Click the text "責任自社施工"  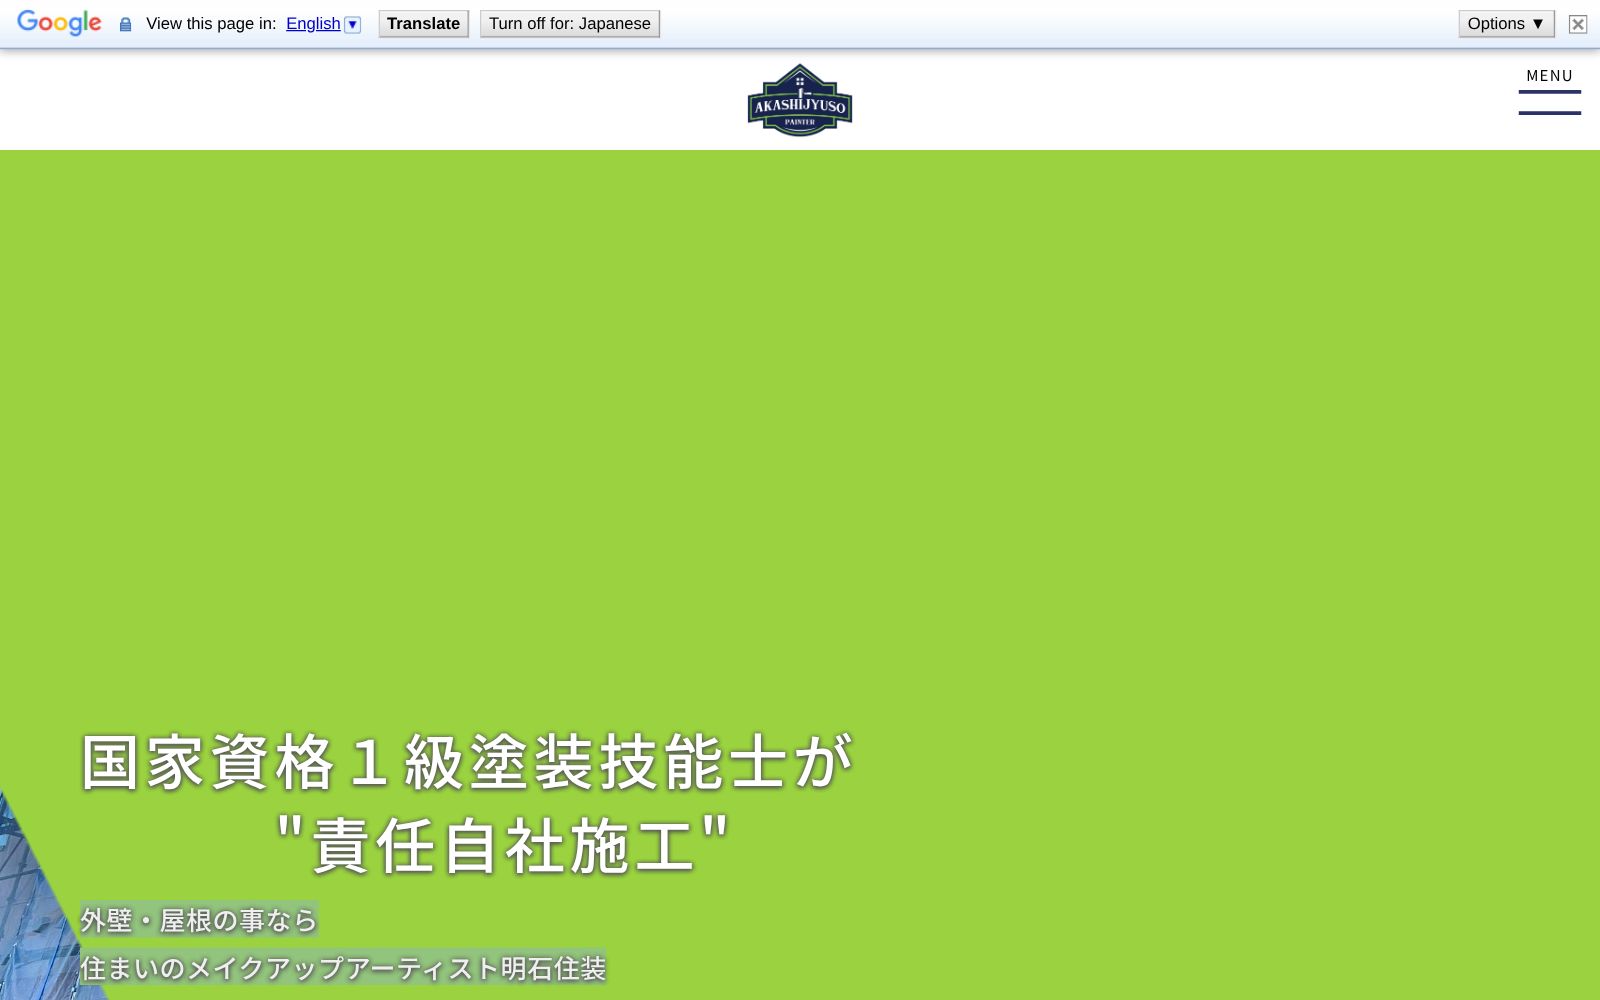(x=503, y=846)
